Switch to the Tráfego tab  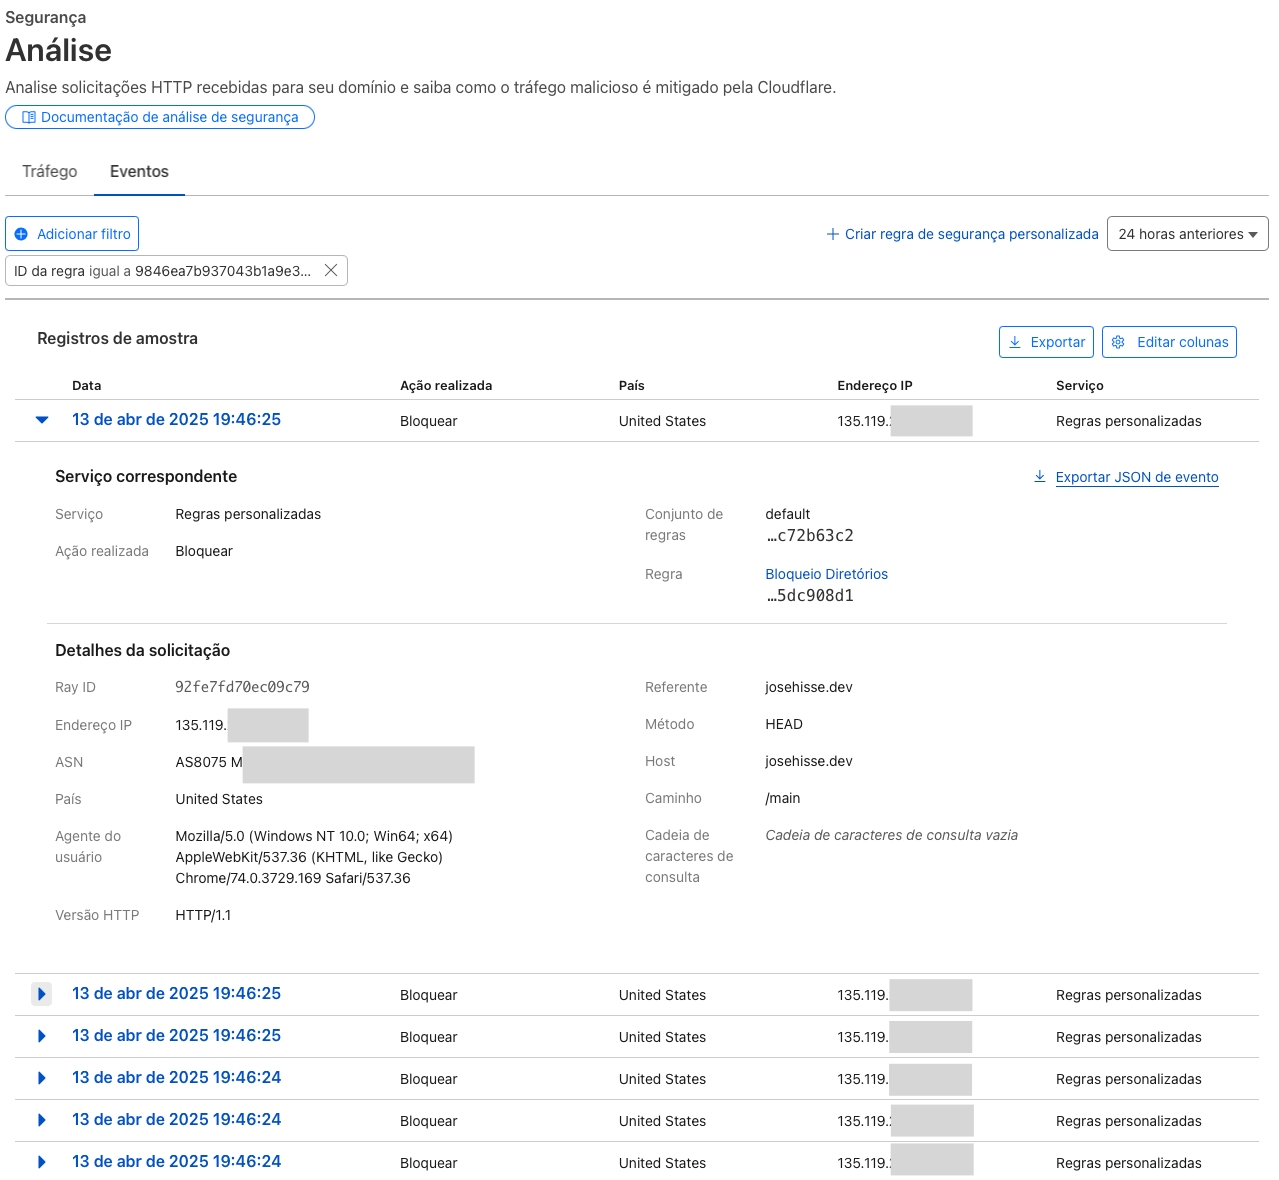click(x=50, y=171)
